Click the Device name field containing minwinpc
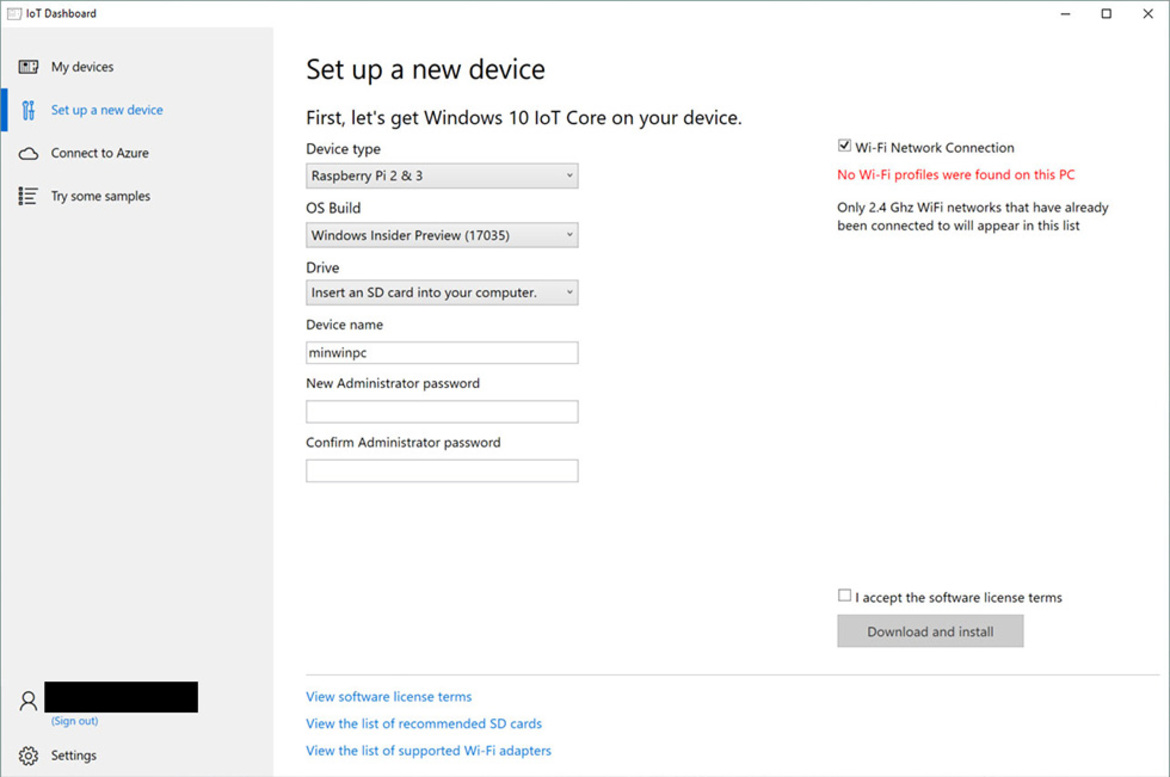Image resolution: width=1170 pixels, height=777 pixels. coord(442,353)
